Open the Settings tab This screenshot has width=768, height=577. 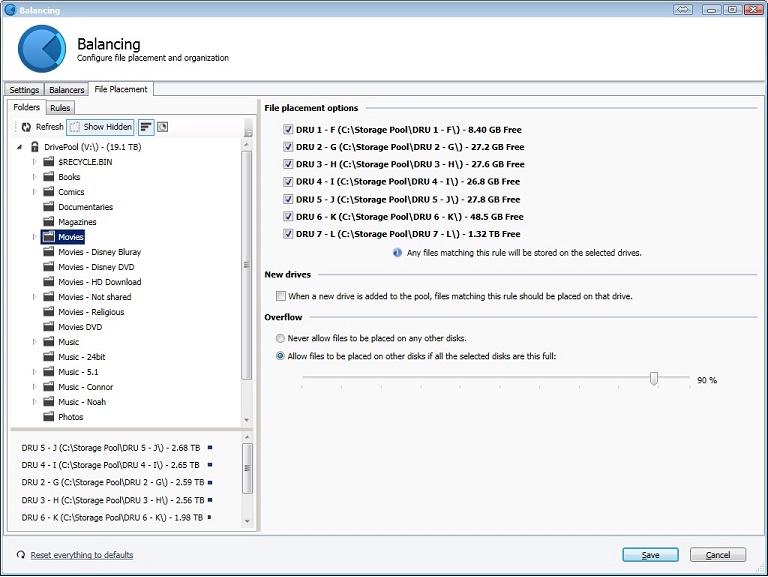pos(24,90)
